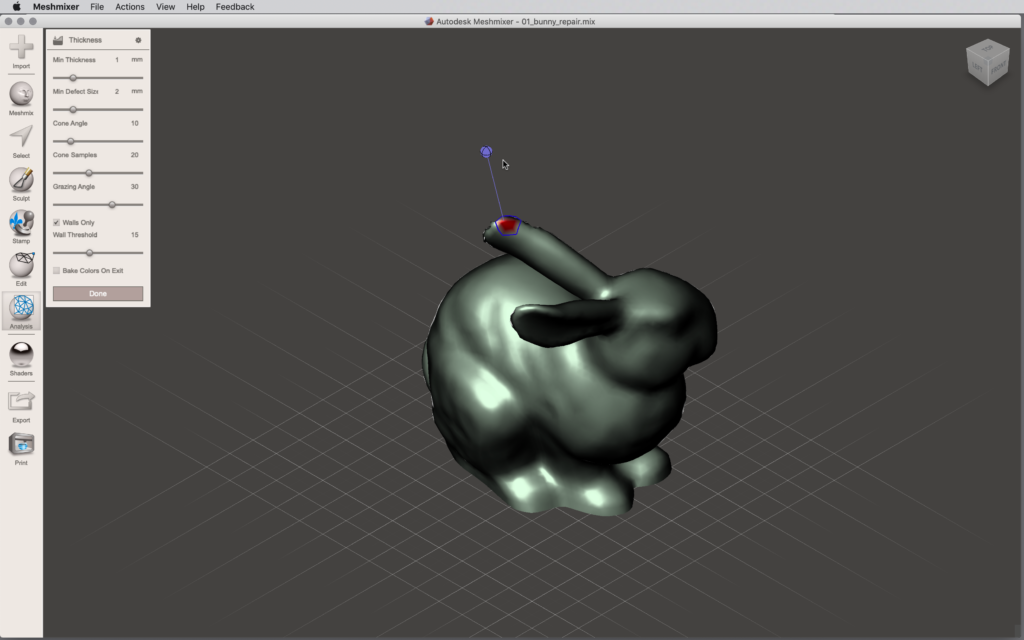Click the Min Thickness slider handle
Image resolution: width=1024 pixels, height=640 pixels.
pyautogui.click(x=73, y=78)
